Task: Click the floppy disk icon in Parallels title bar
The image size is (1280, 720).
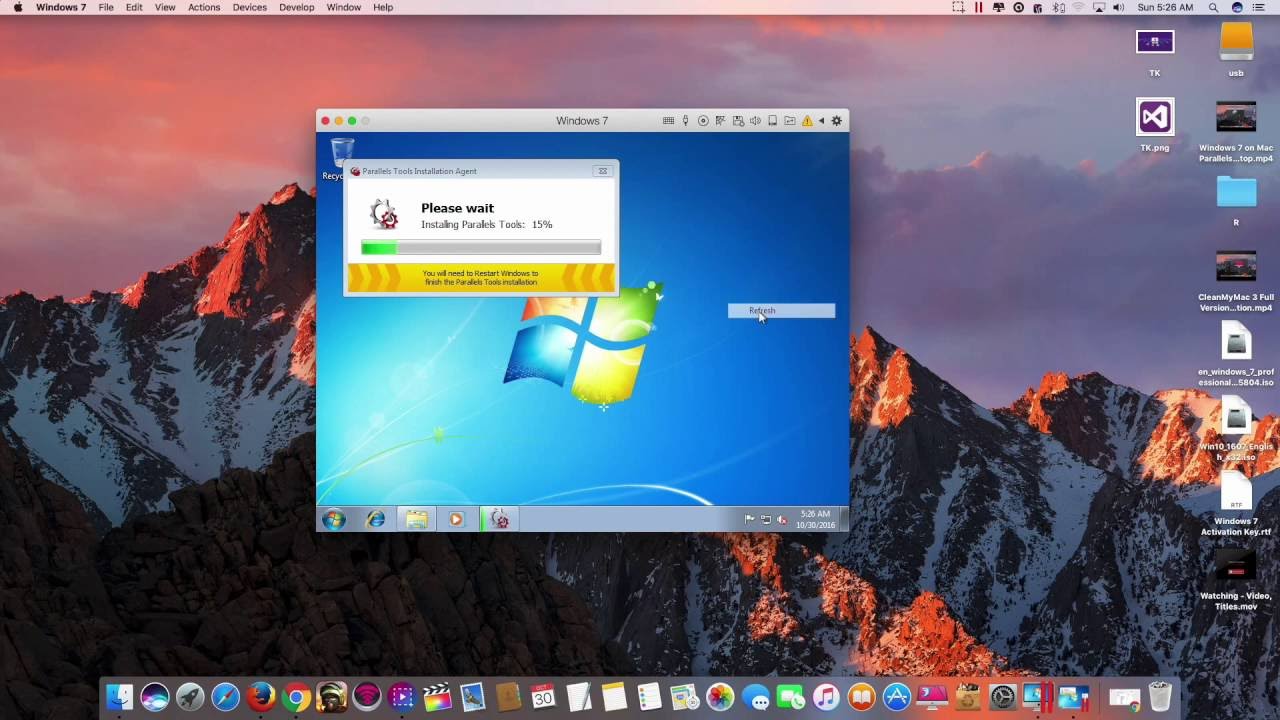Action: tap(738, 121)
